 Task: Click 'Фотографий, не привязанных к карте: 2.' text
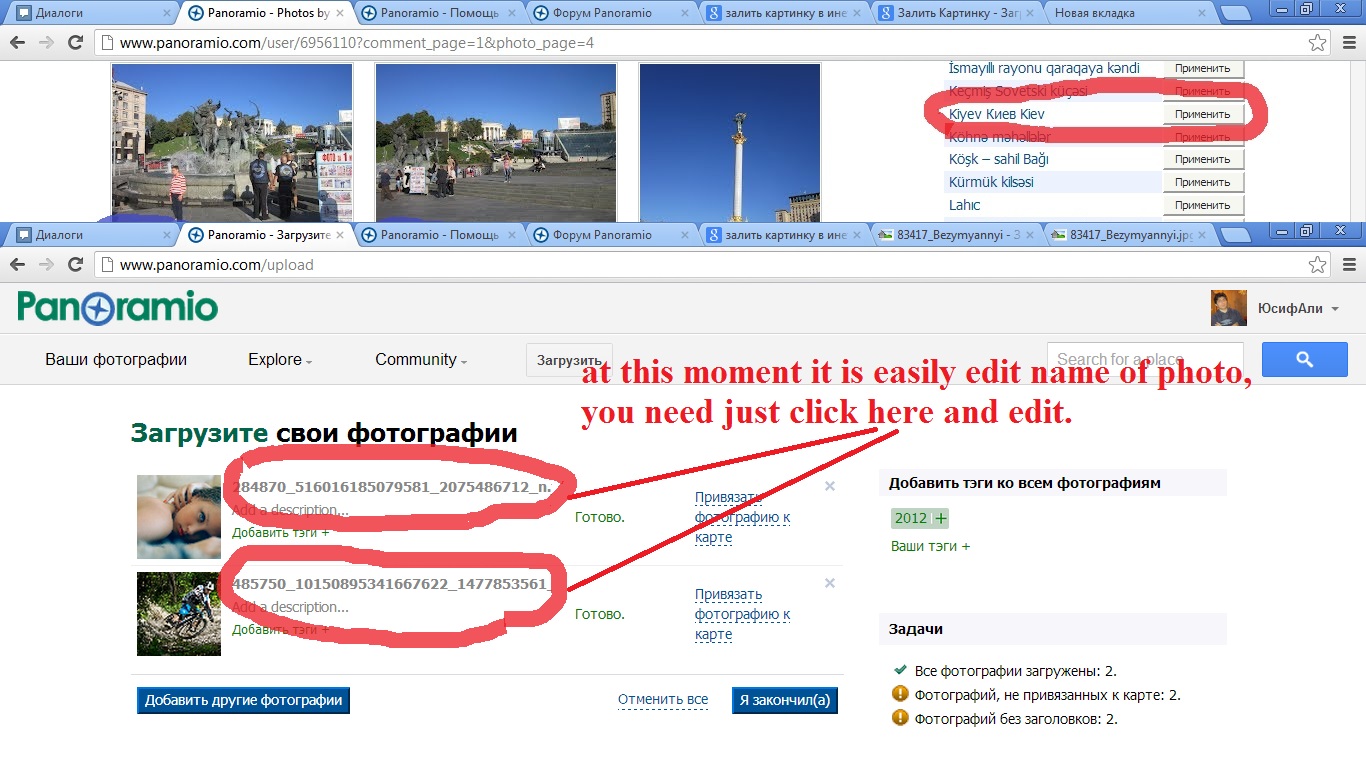(1048, 695)
